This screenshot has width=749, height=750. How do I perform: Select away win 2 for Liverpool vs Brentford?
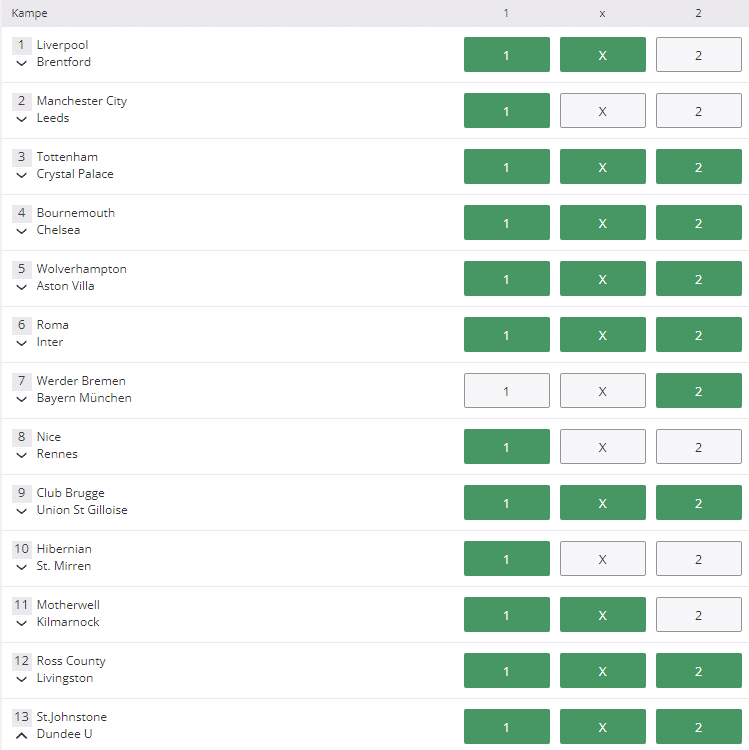pos(698,55)
